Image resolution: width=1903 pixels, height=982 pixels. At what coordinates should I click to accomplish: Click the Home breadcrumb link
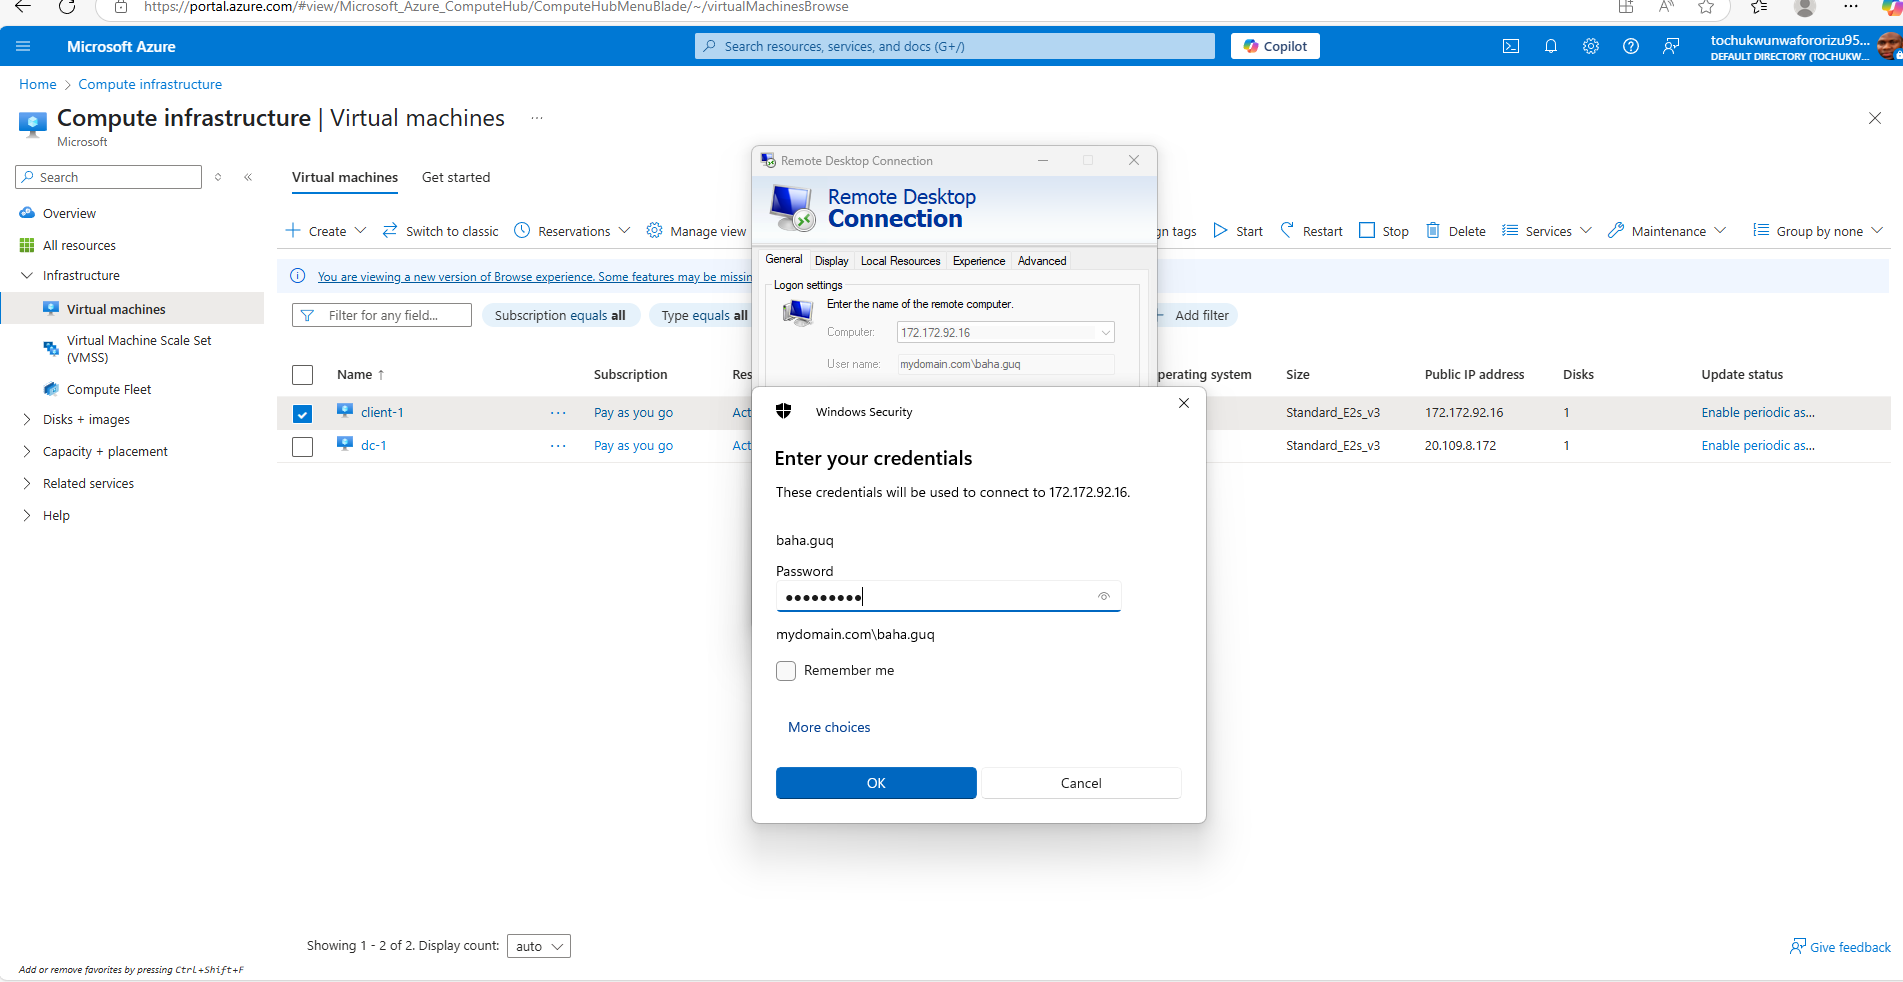tap(38, 84)
